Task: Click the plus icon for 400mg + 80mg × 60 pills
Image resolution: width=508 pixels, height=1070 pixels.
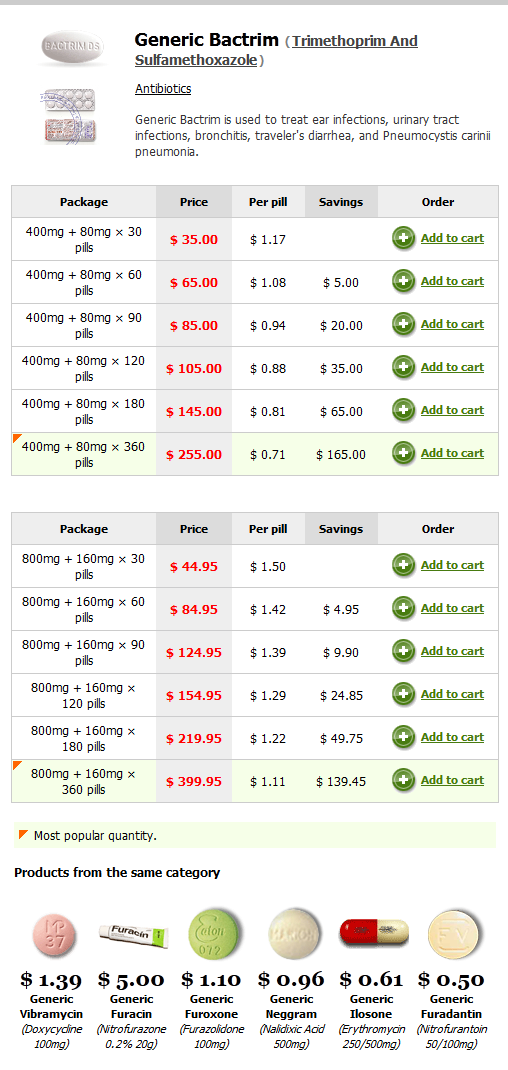Action: (x=404, y=281)
